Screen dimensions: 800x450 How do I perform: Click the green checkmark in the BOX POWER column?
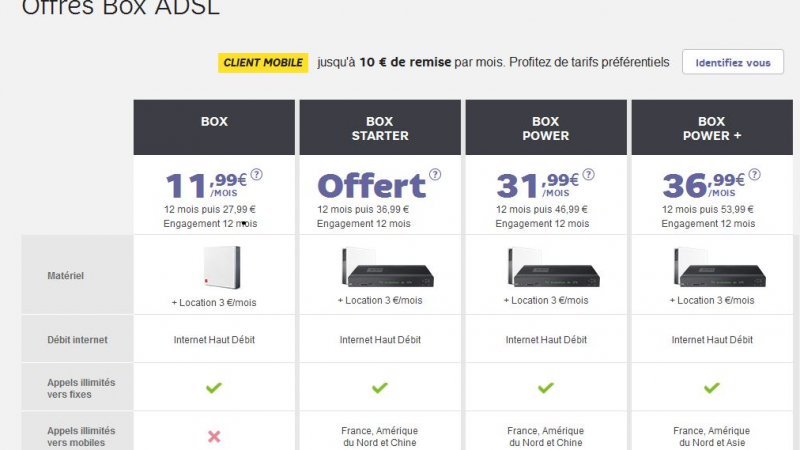[545, 388]
